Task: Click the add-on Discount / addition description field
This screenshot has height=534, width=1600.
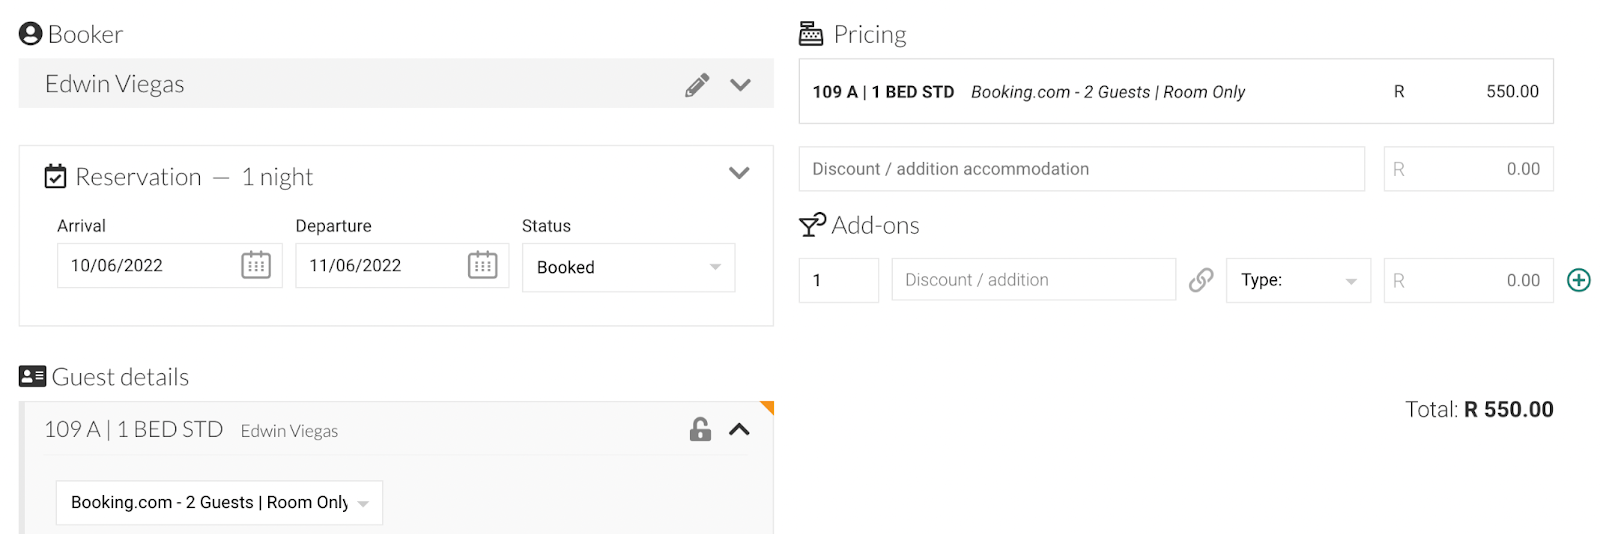Action: [x=1033, y=280]
